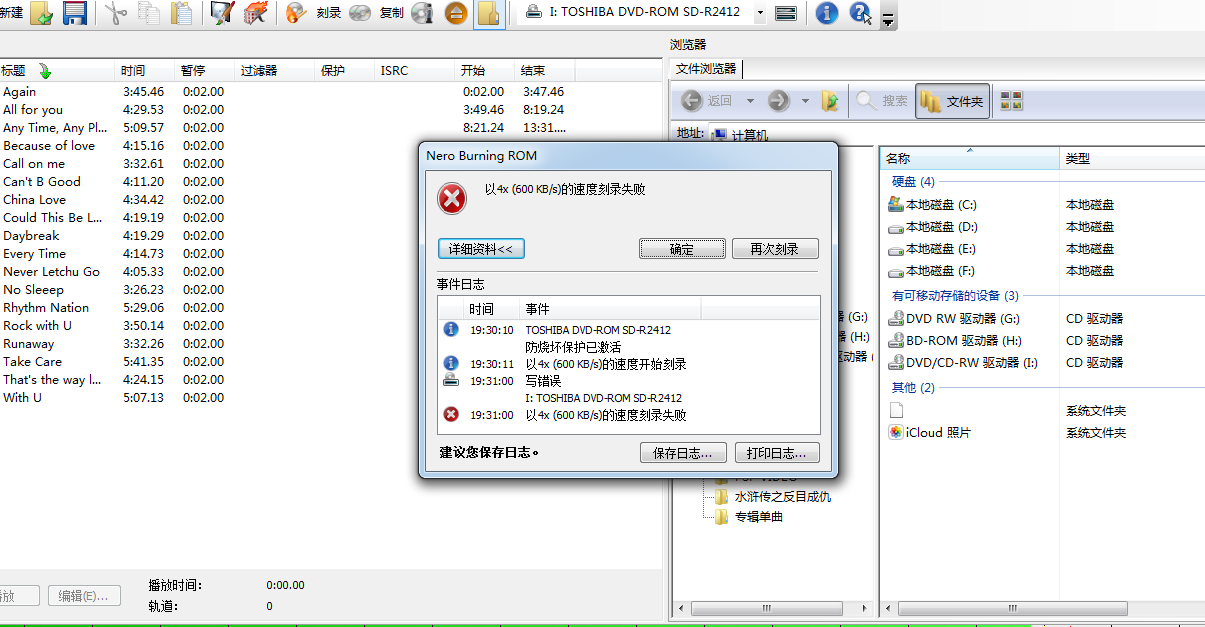Open the back history dropdown arrow

click(x=750, y=101)
